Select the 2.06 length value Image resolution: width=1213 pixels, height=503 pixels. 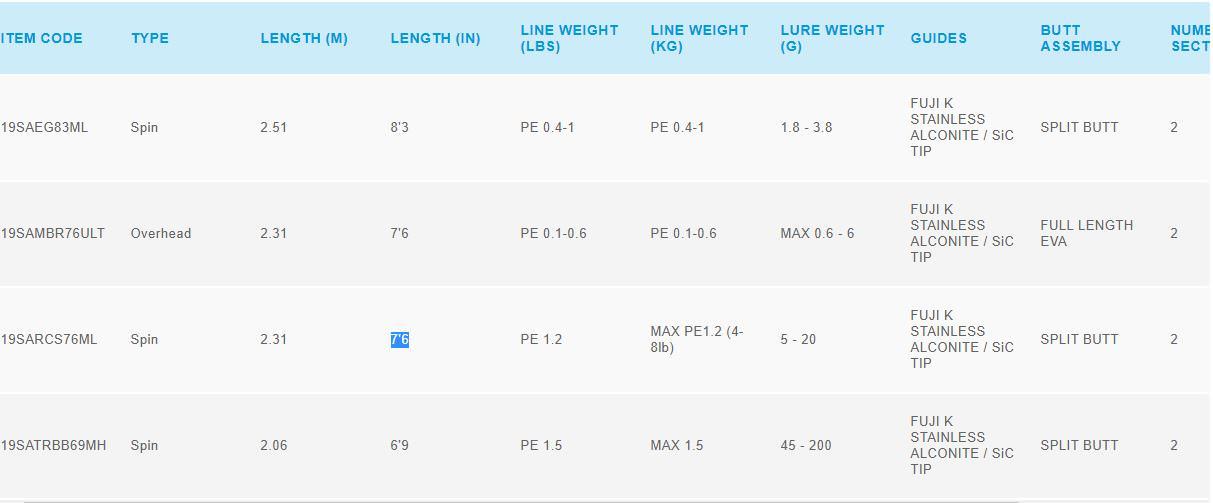(x=273, y=445)
